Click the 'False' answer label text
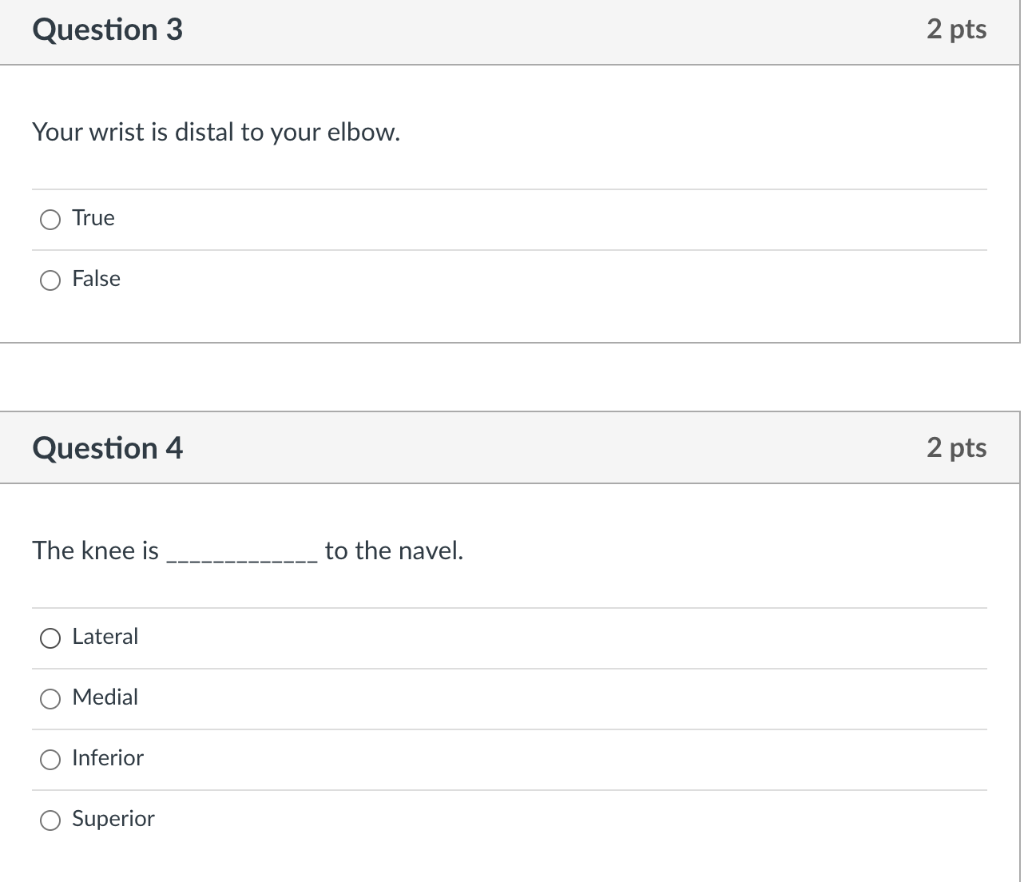The height and width of the screenshot is (882, 1024). coord(96,279)
